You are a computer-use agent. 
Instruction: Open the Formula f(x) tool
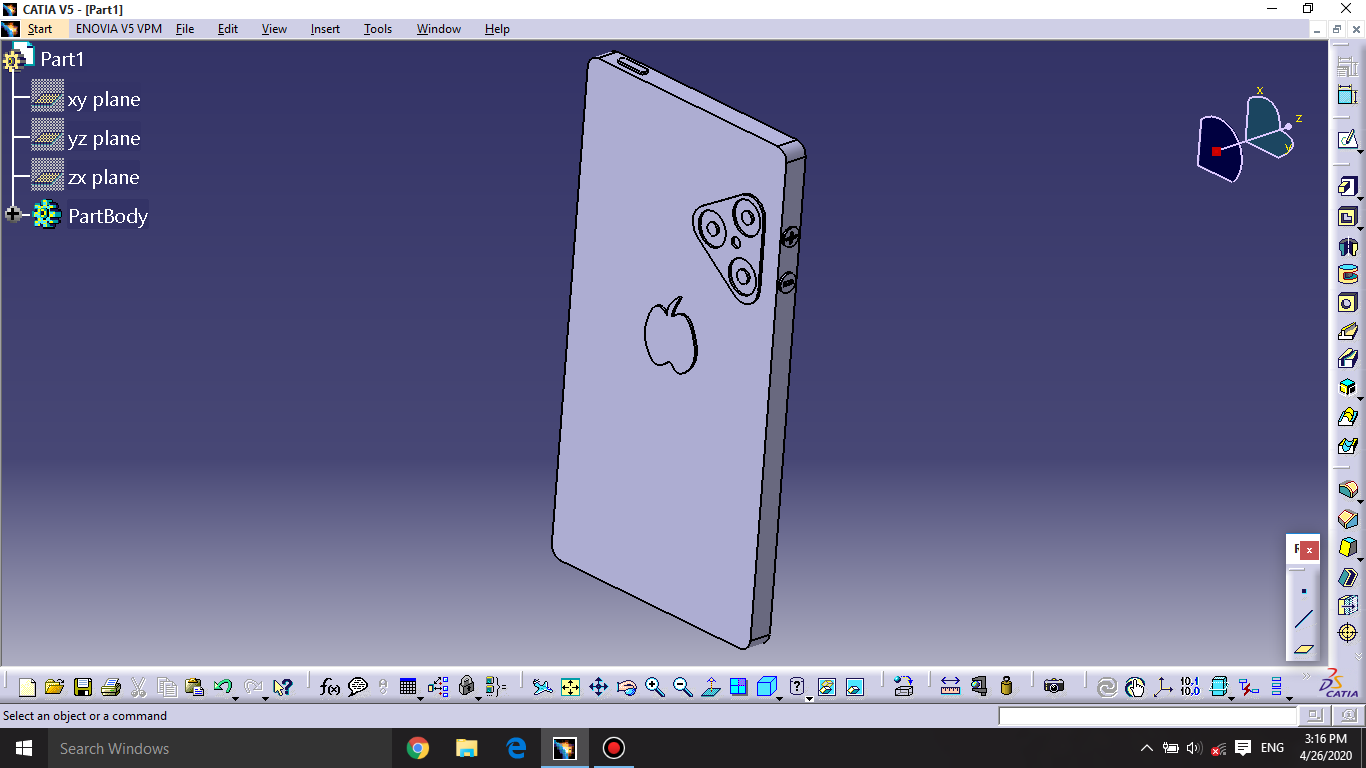pyautogui.click(x=330, y=687)
